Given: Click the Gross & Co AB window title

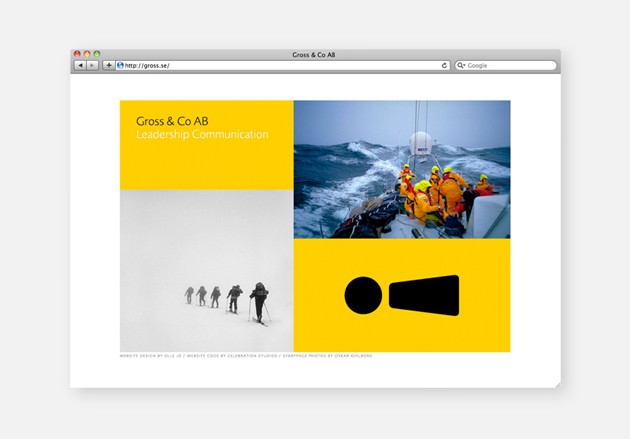Looking at the screenshot, I should click(x=314, y=55).
